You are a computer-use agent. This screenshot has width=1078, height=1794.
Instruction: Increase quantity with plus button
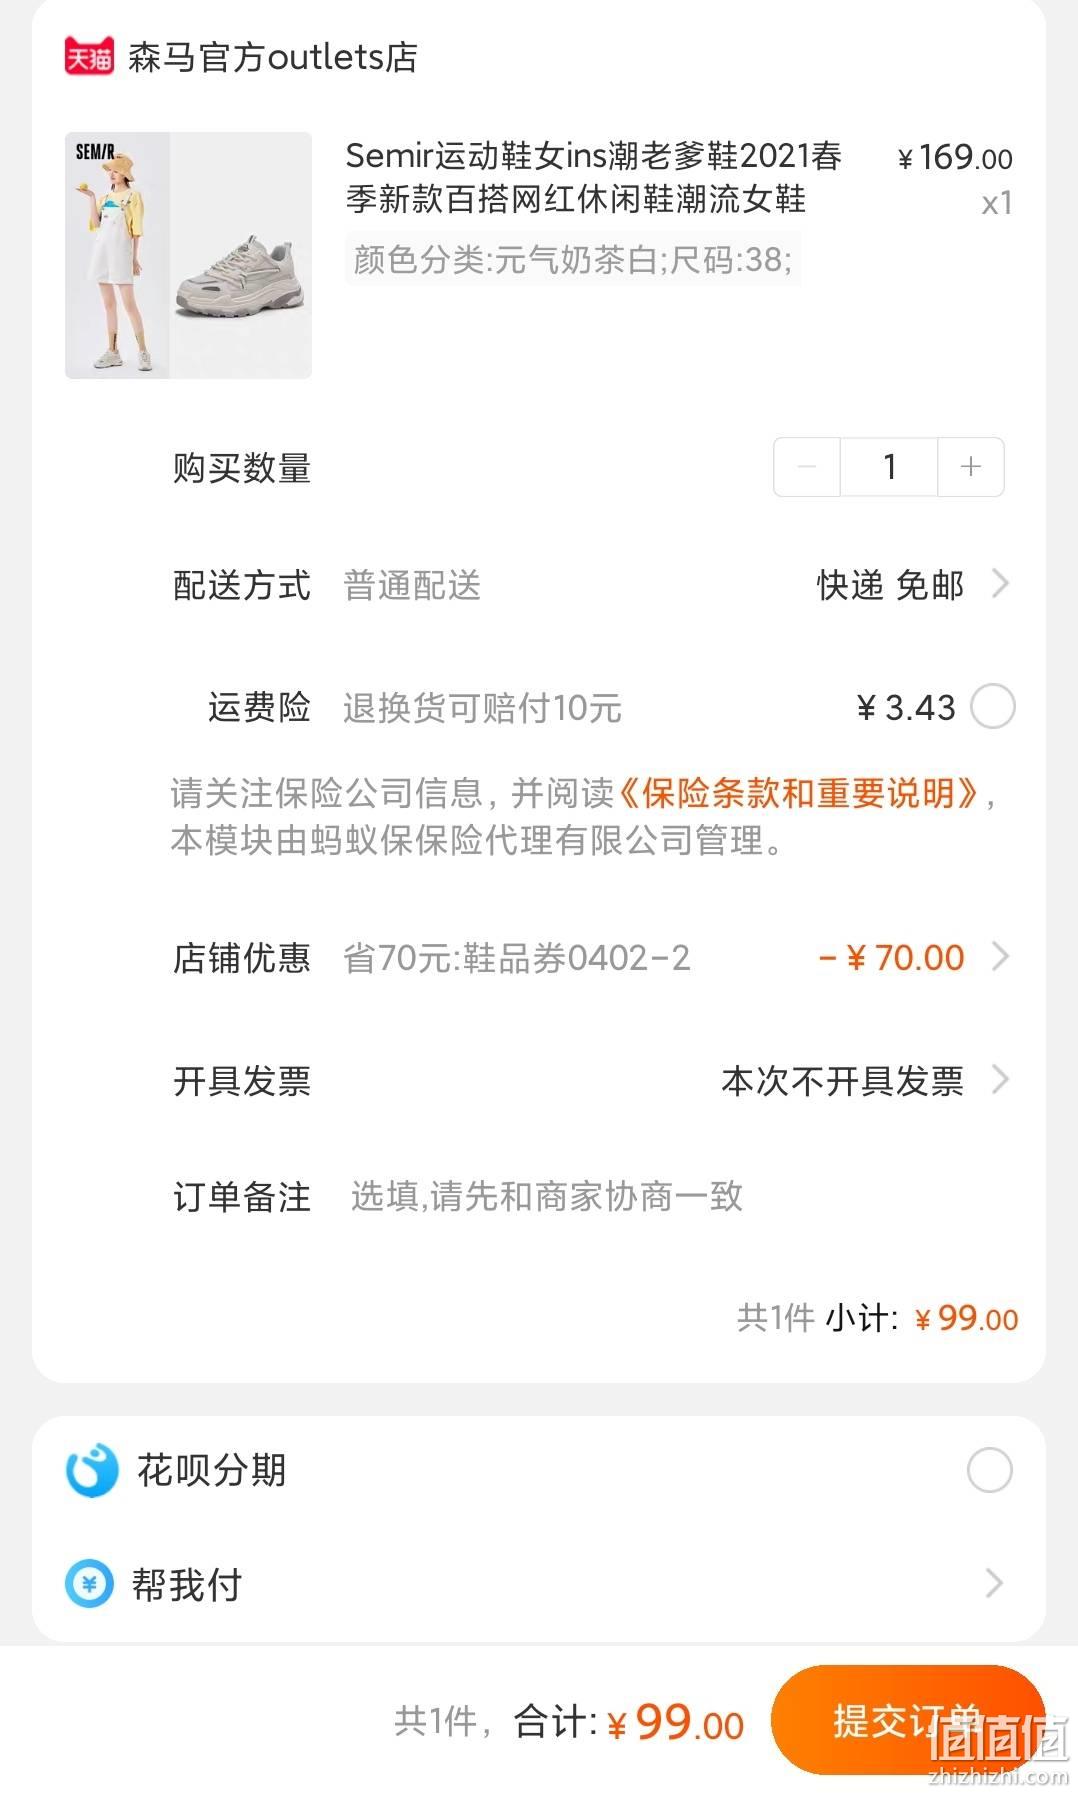(x=970, y=467)
